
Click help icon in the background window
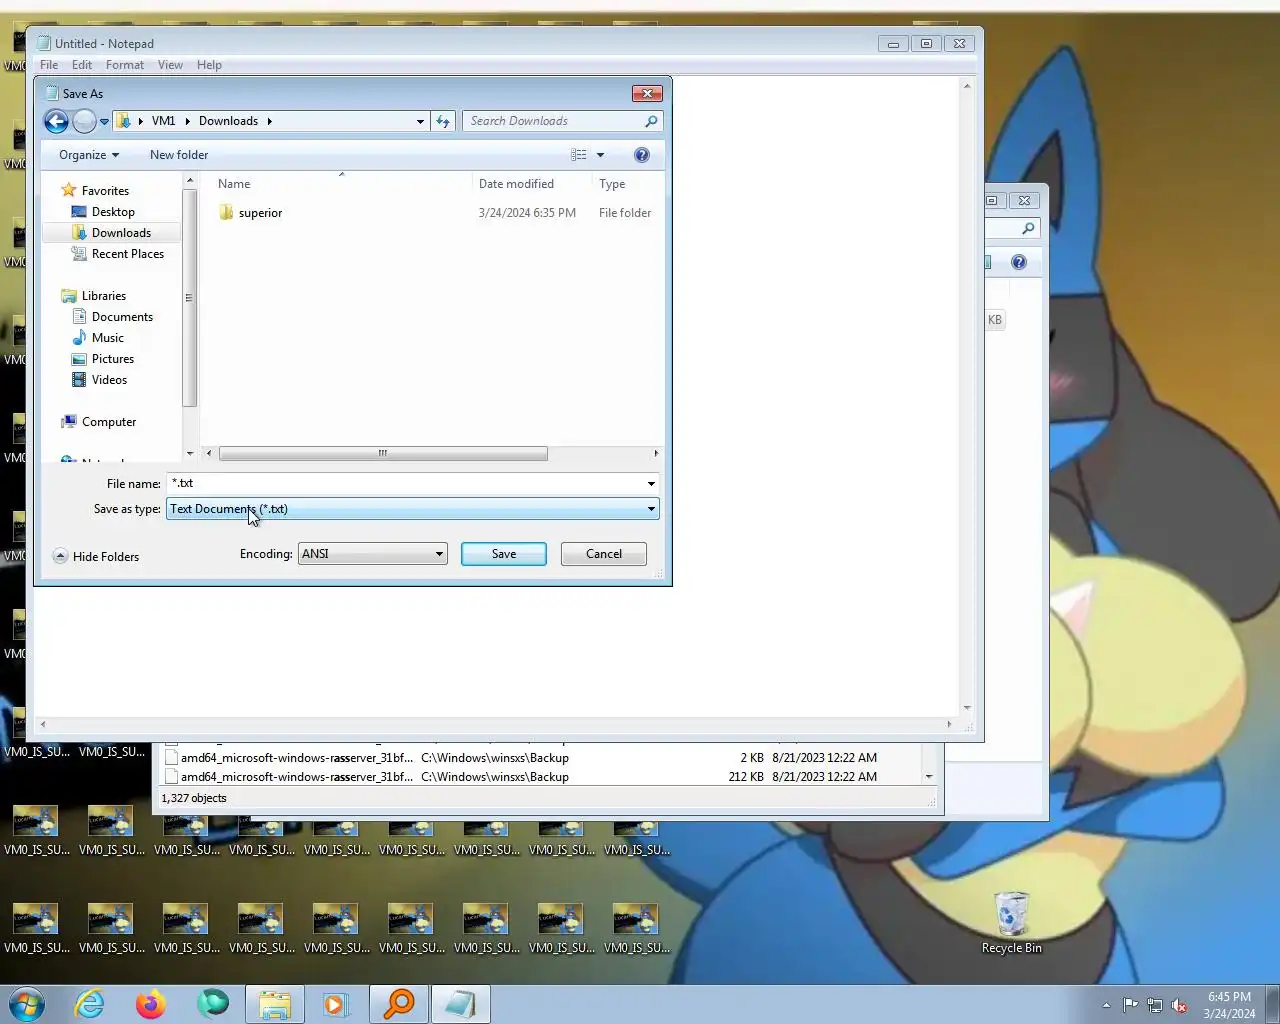click(x=1019, y=262)
